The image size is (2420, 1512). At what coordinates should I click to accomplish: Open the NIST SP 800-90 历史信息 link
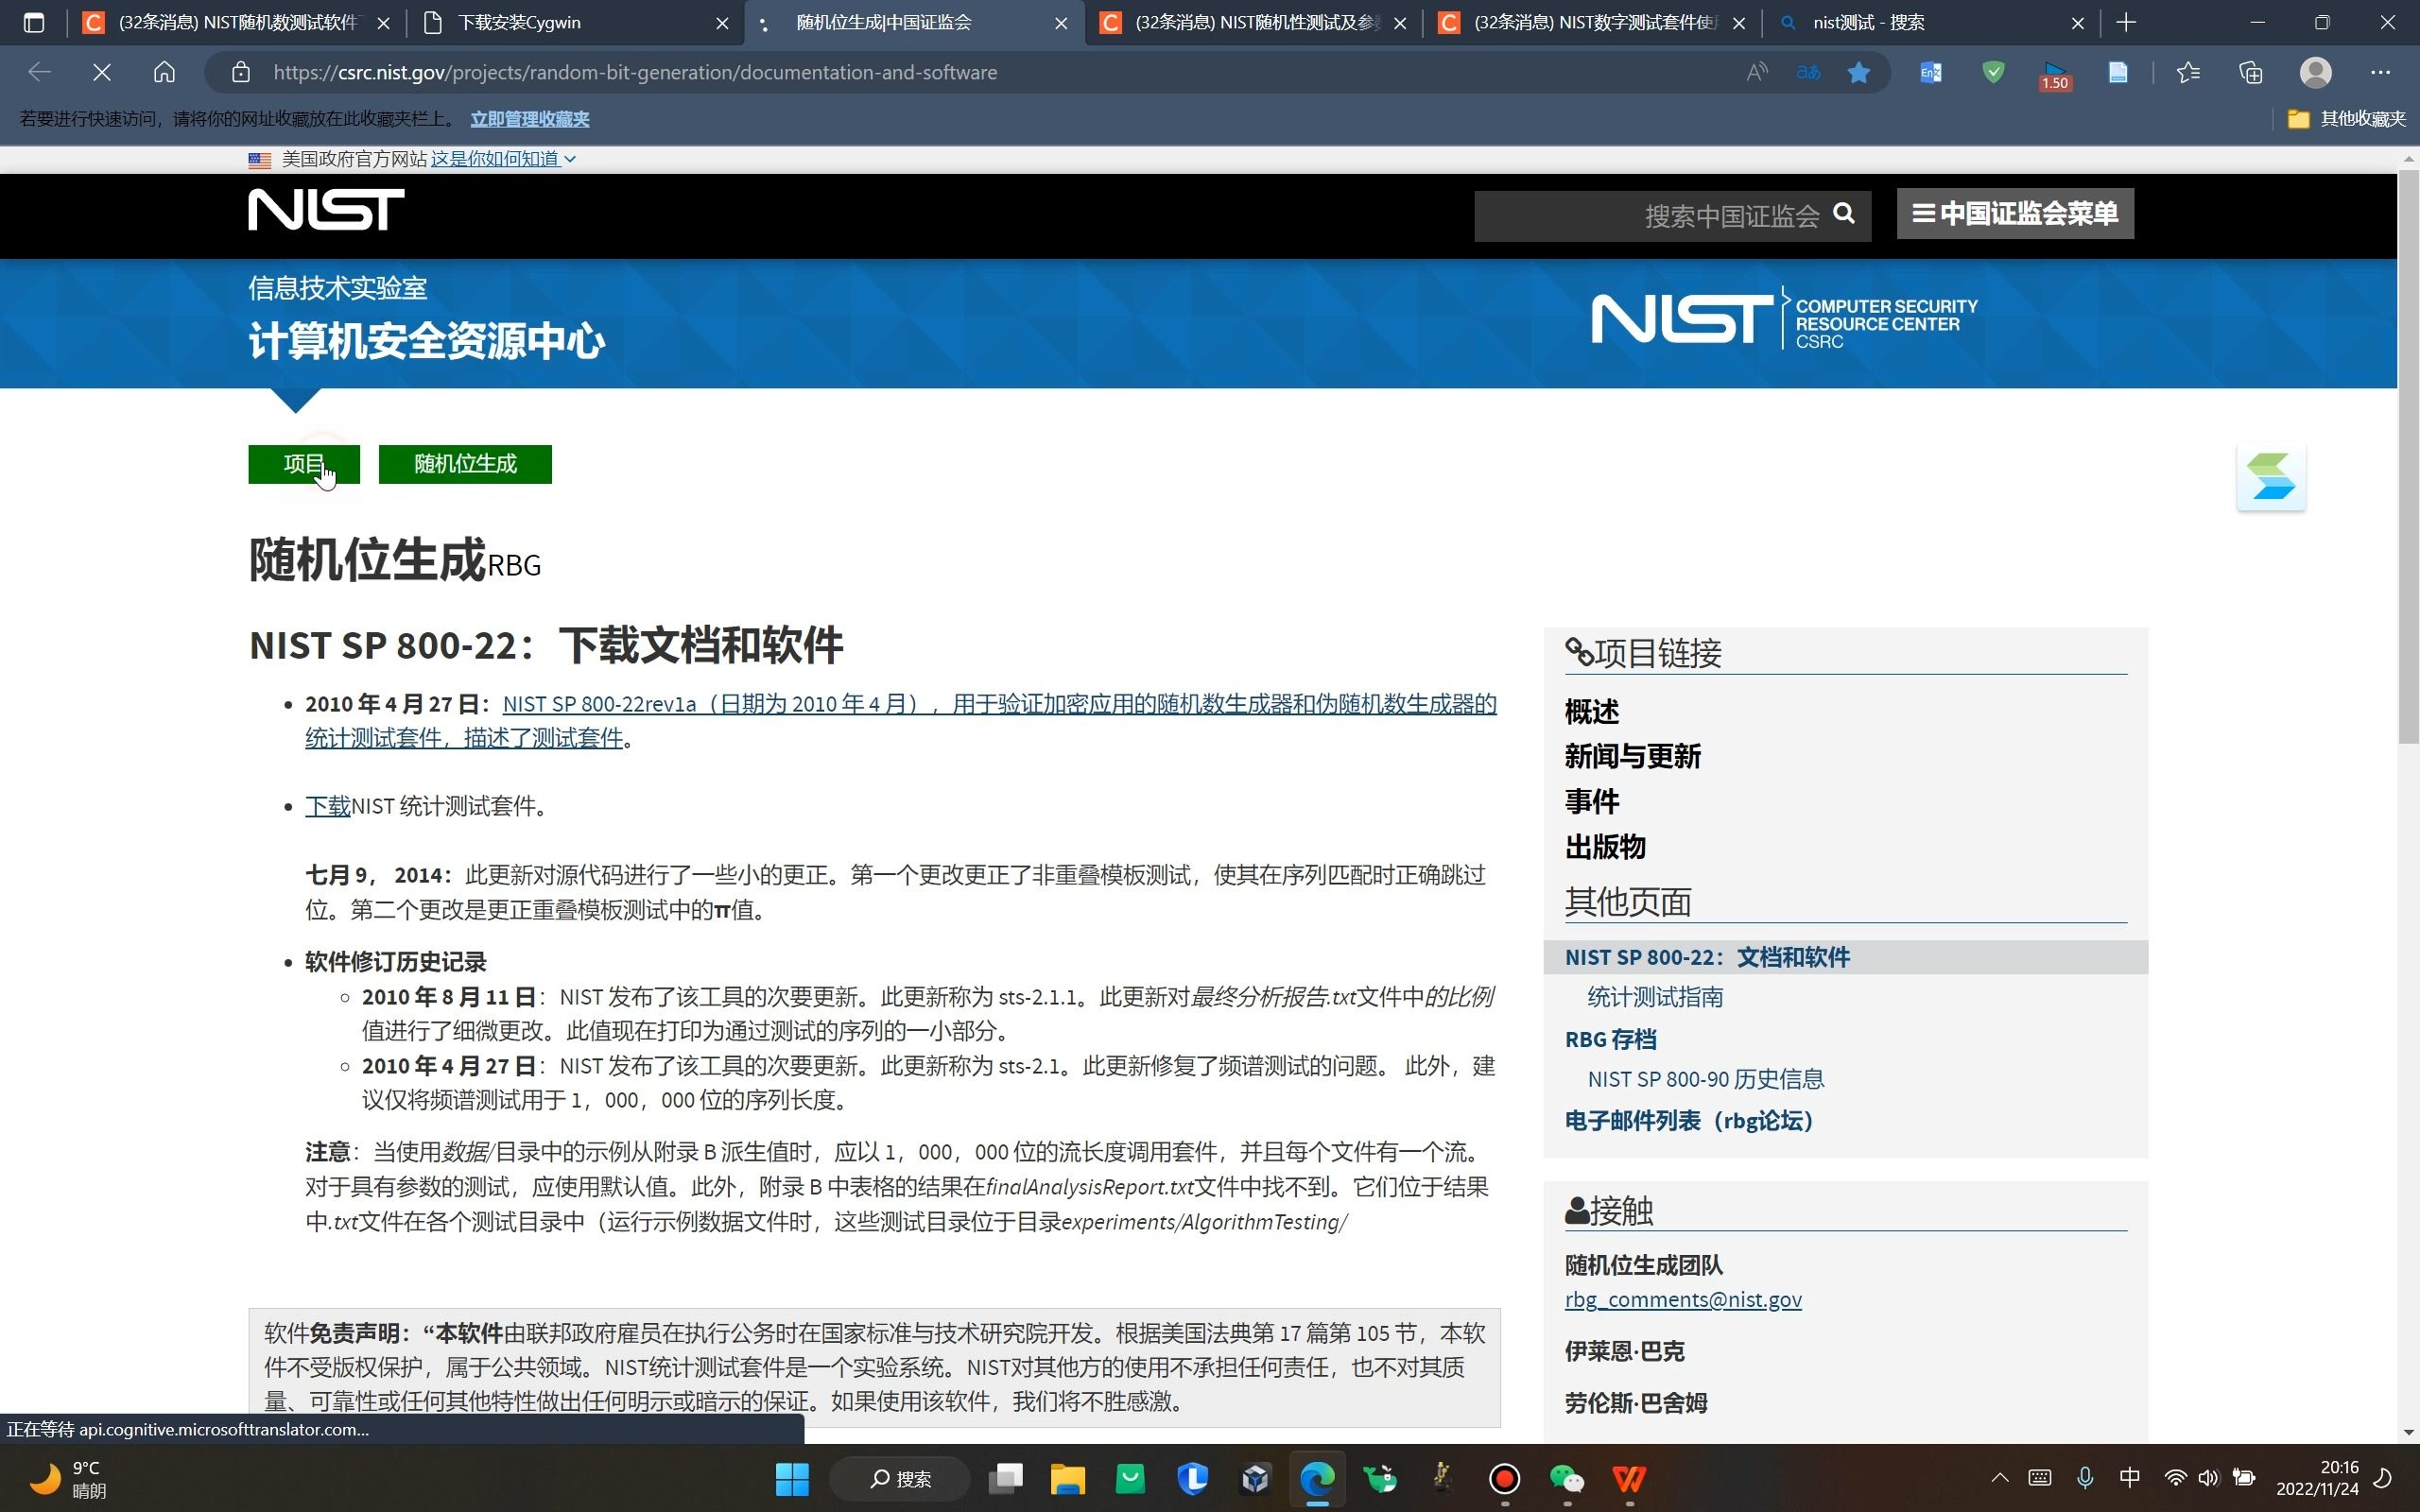pos(1705,1079)
